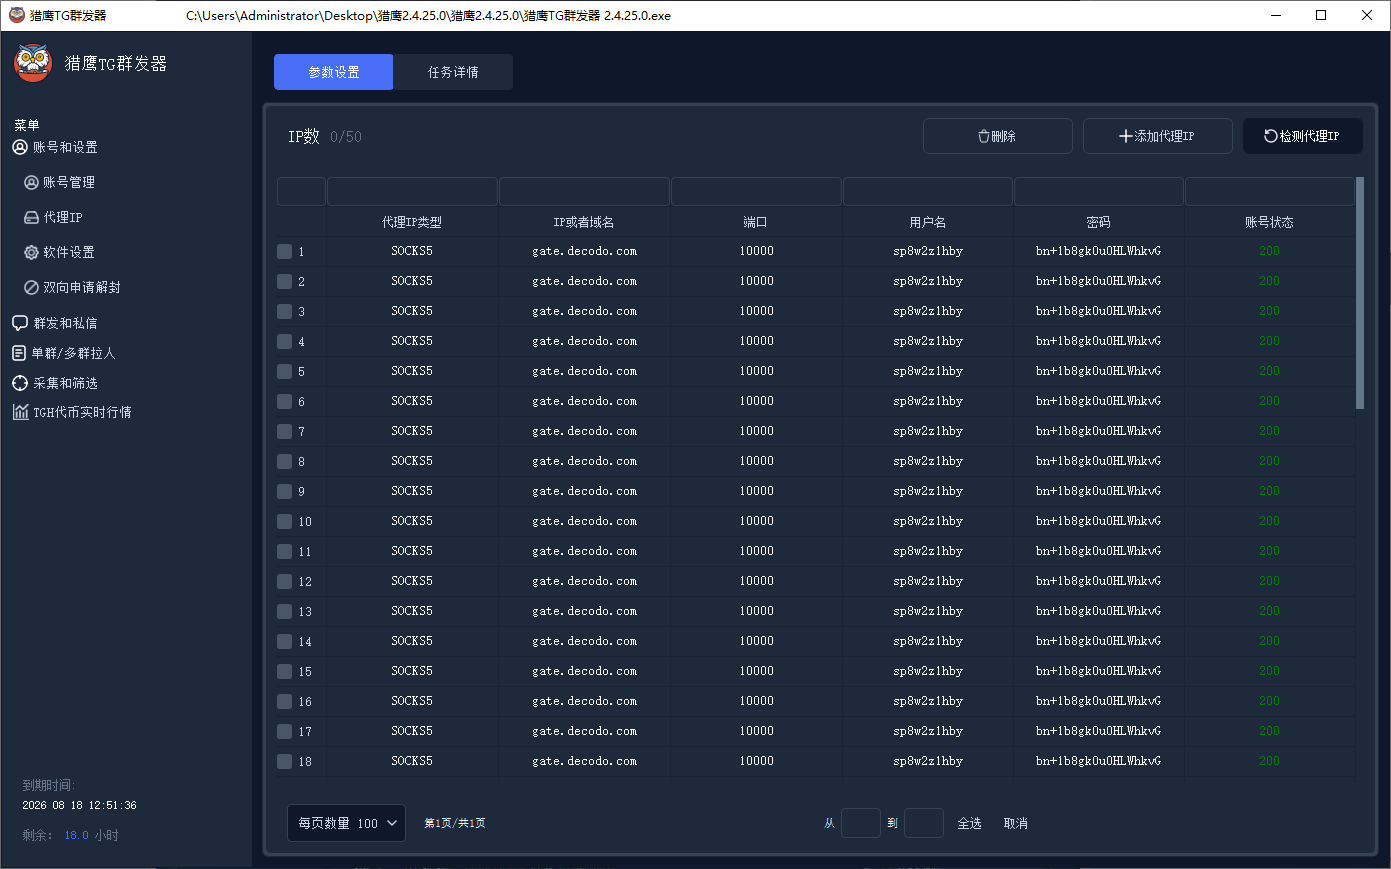Click 取消 to clear selection
Screen dimensions: 1391x869
point(1016,823)
